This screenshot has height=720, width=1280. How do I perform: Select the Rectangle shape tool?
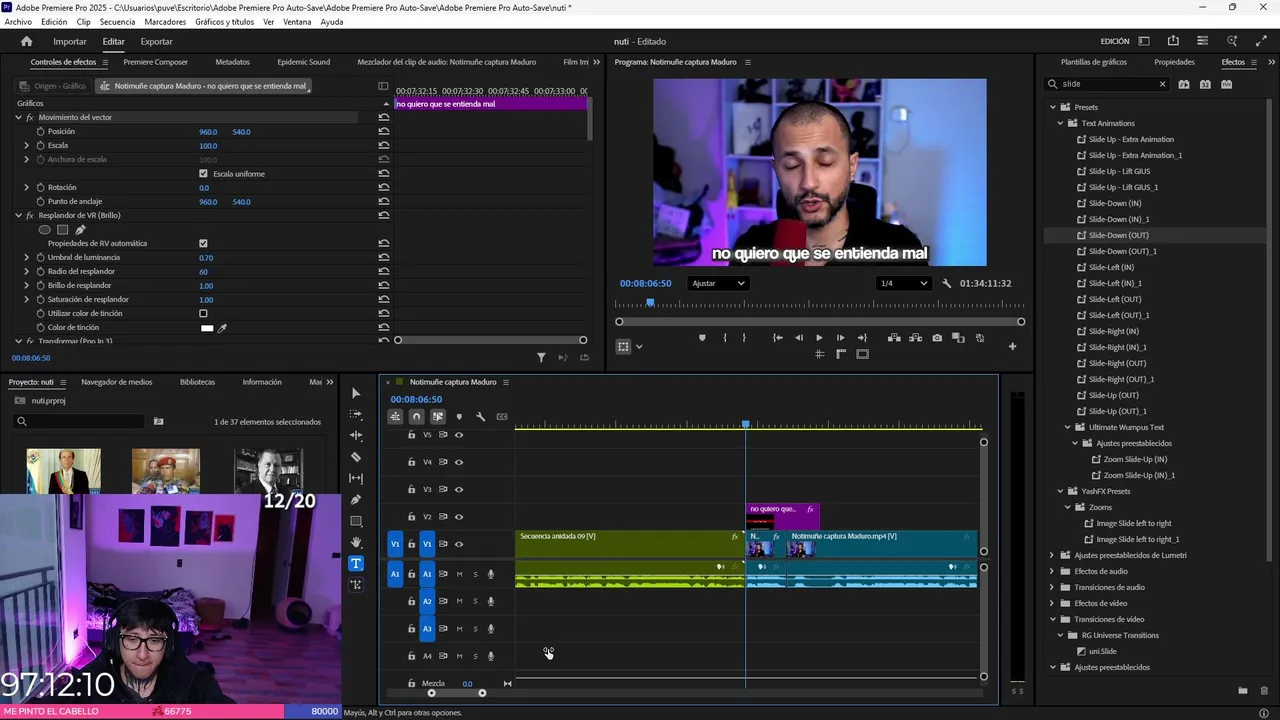coord(356,521)
